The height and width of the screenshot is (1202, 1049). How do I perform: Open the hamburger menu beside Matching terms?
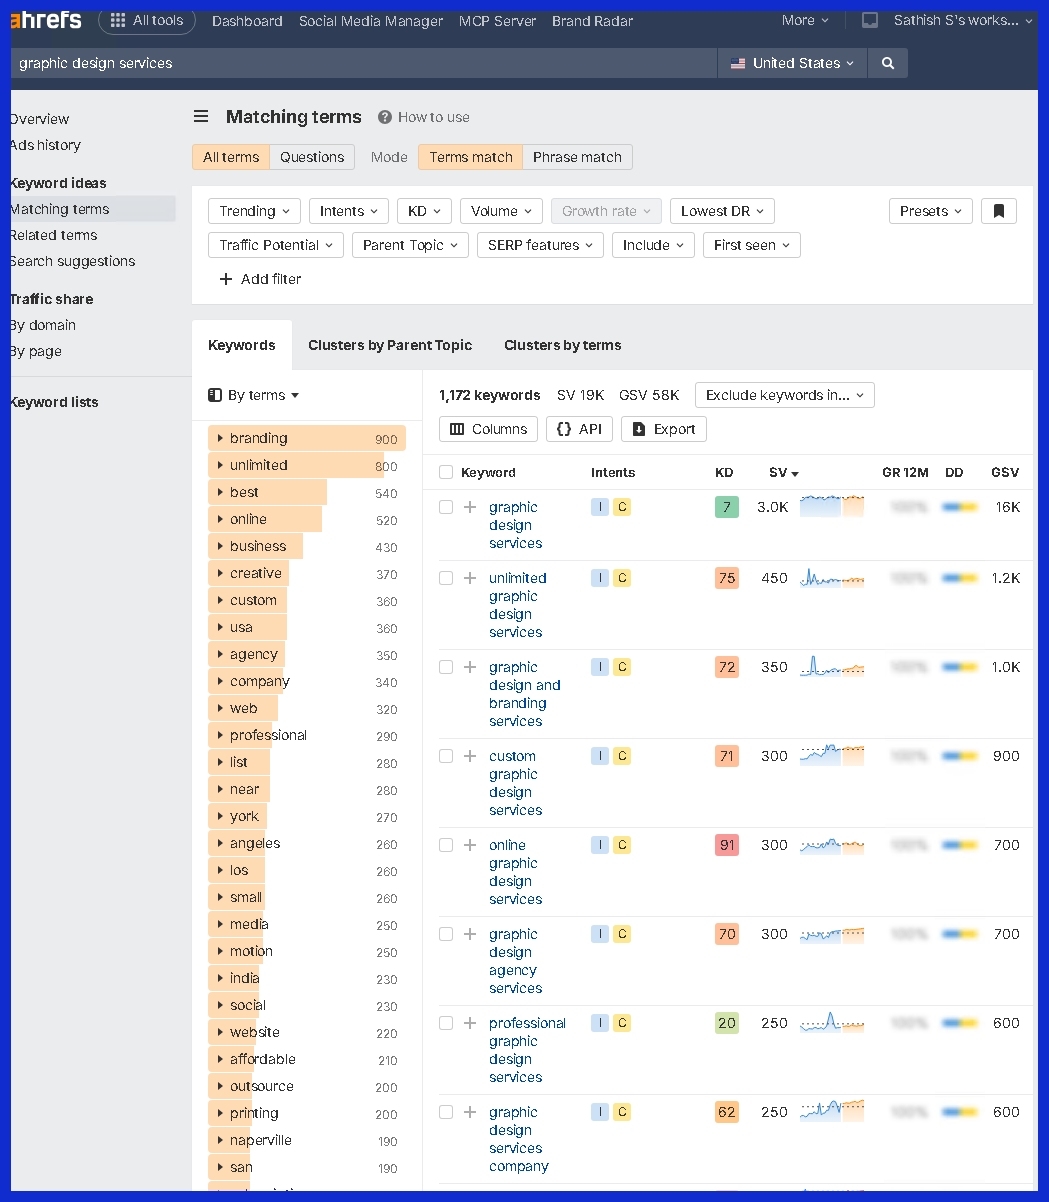click(201, 116)
